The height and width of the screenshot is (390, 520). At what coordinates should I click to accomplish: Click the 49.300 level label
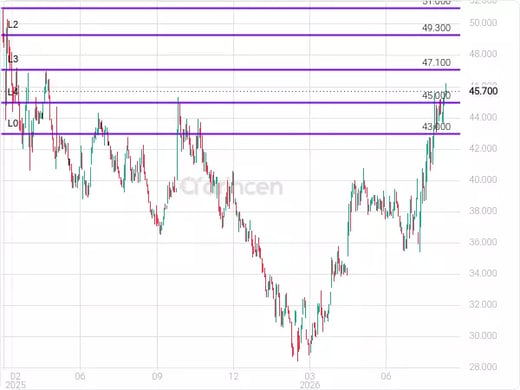(436, 28)
